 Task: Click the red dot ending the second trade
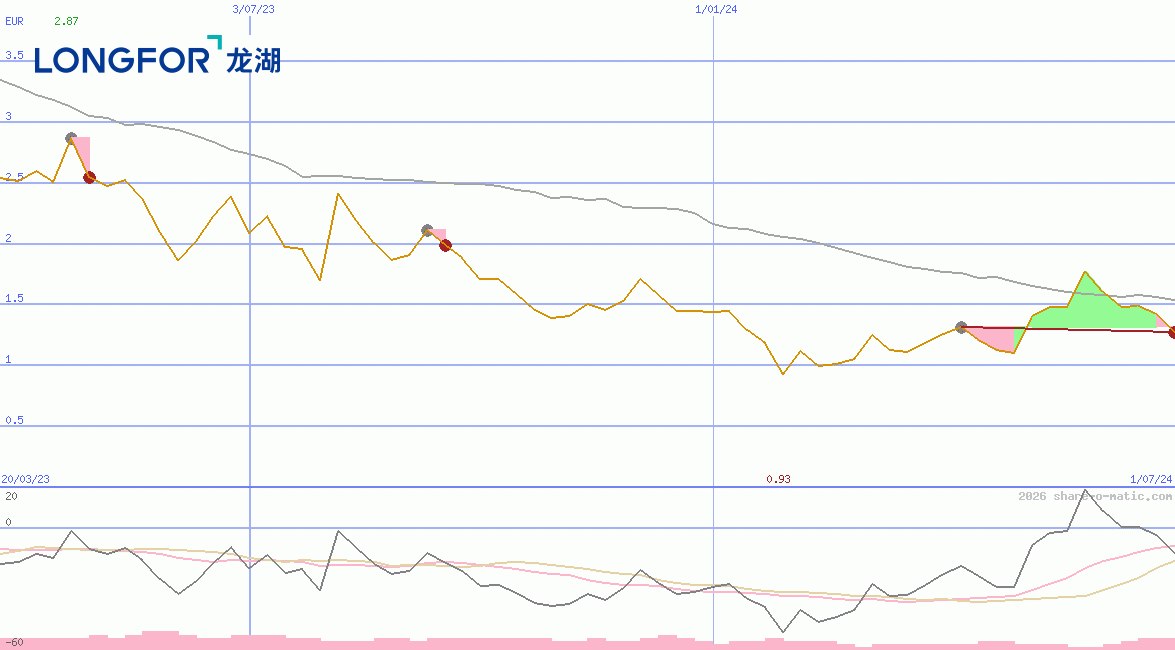click(445, 245)
